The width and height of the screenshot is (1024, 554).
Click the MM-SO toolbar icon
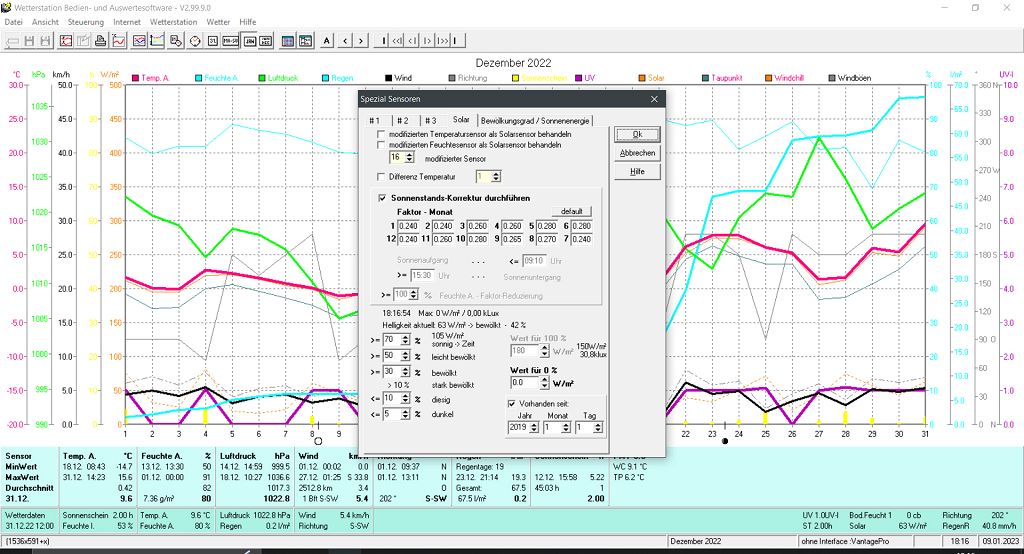coord(231,41)
